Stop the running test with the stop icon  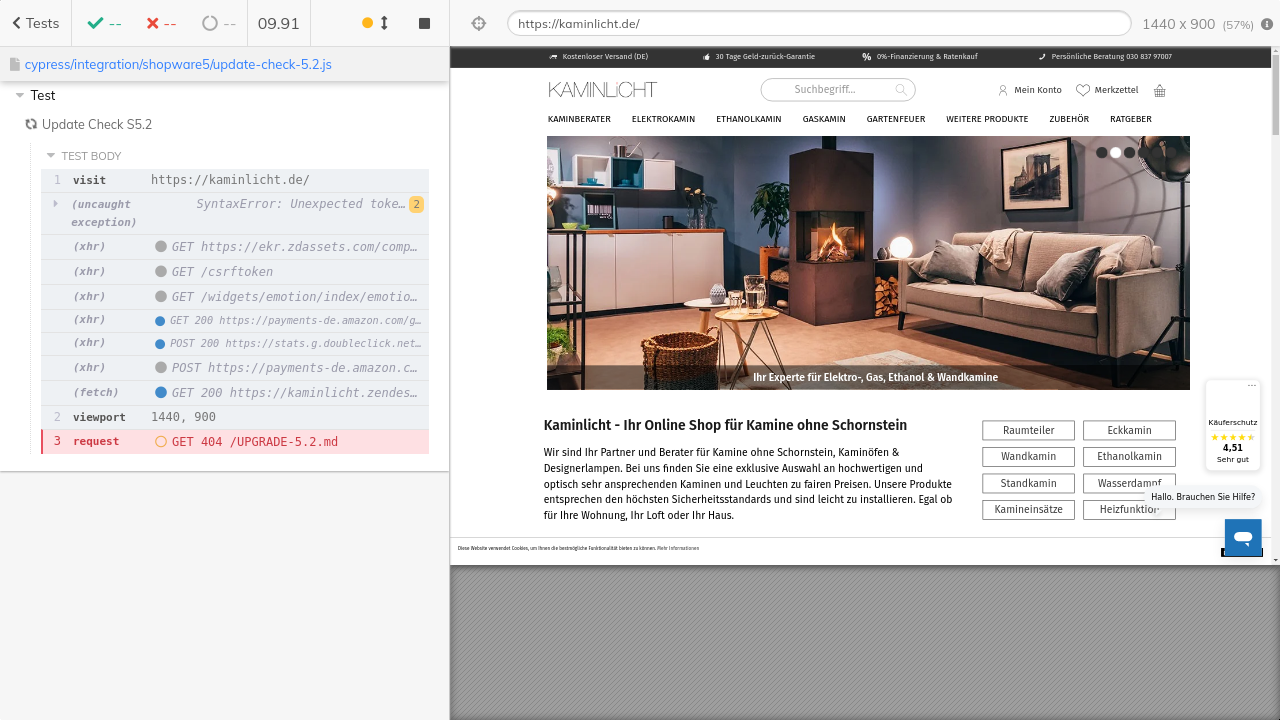pyautogui.click(x=424, y=23)
